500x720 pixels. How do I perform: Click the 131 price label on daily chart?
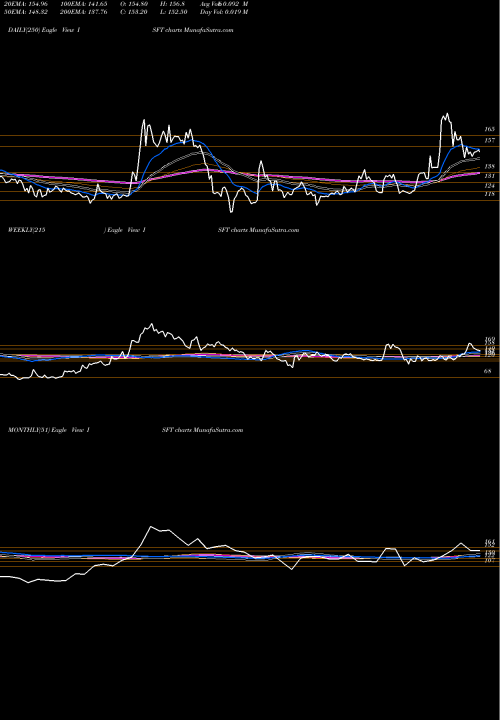[x=489, y=176]
